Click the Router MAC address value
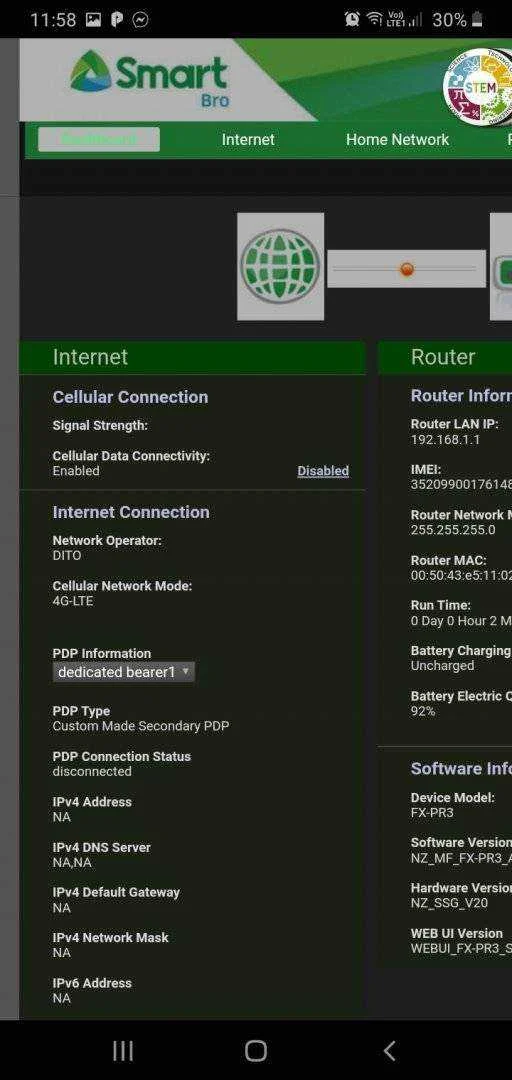 pyautogui.click(x=461, y=575)
